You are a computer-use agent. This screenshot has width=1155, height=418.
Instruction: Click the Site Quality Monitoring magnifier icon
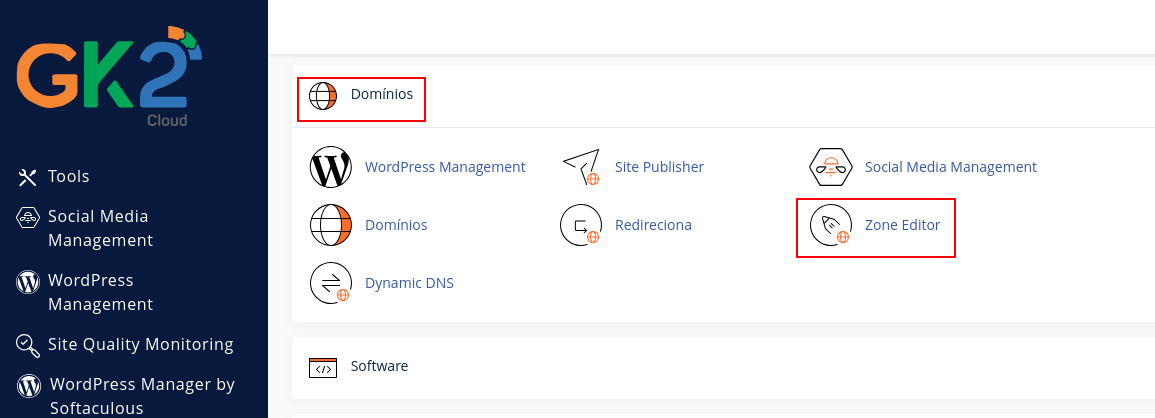[x=27, y=344]
